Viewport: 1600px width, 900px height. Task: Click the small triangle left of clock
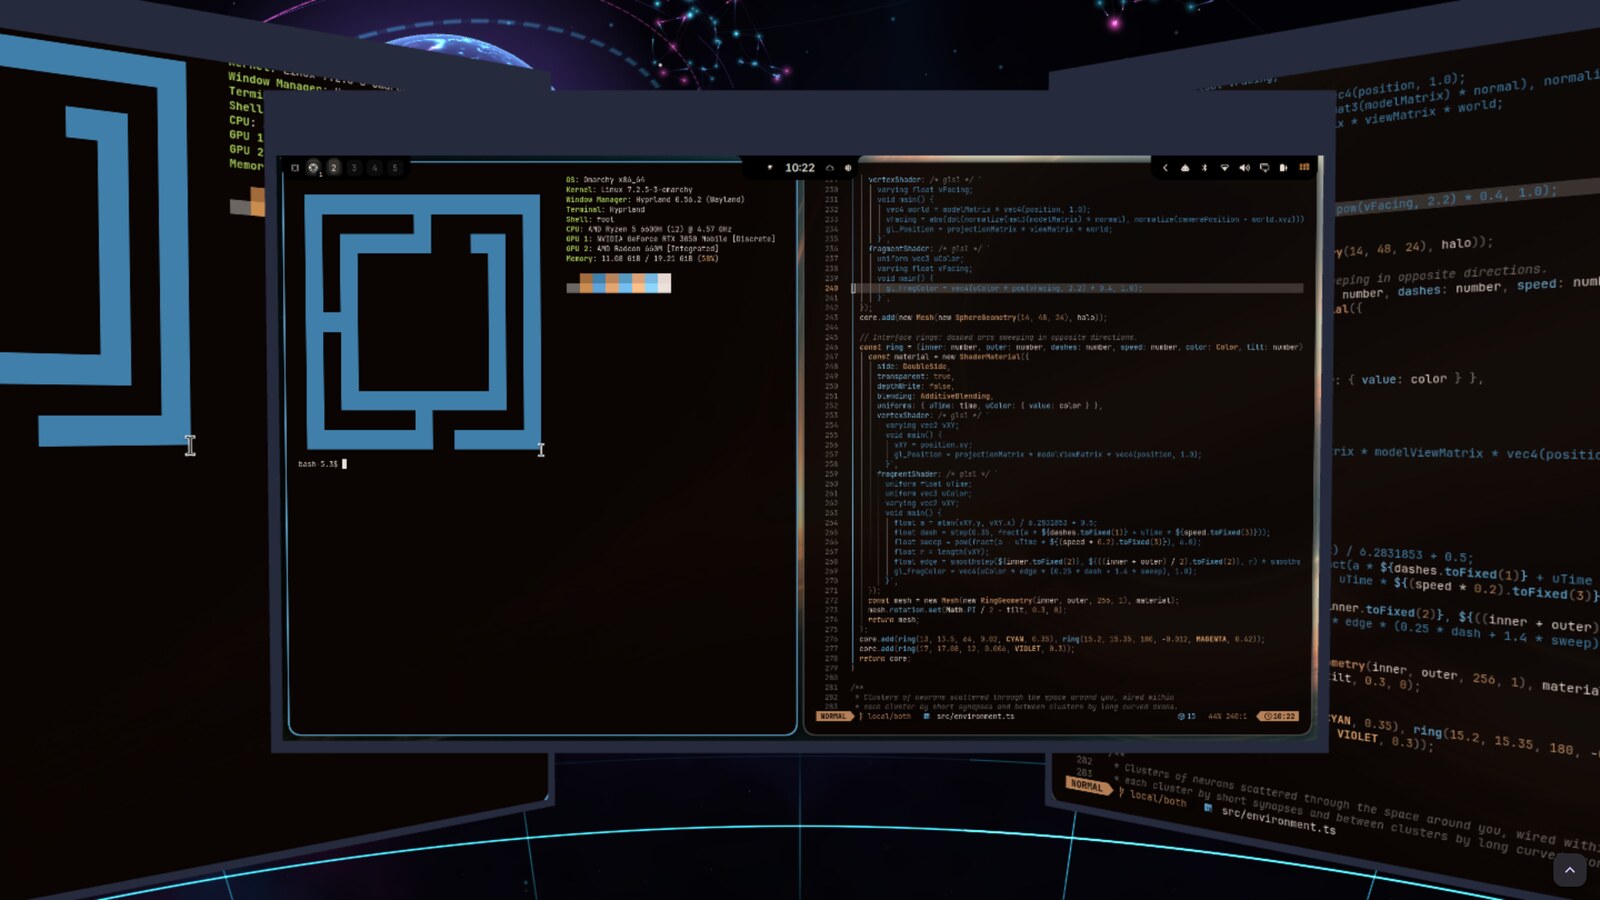point(769,167)
